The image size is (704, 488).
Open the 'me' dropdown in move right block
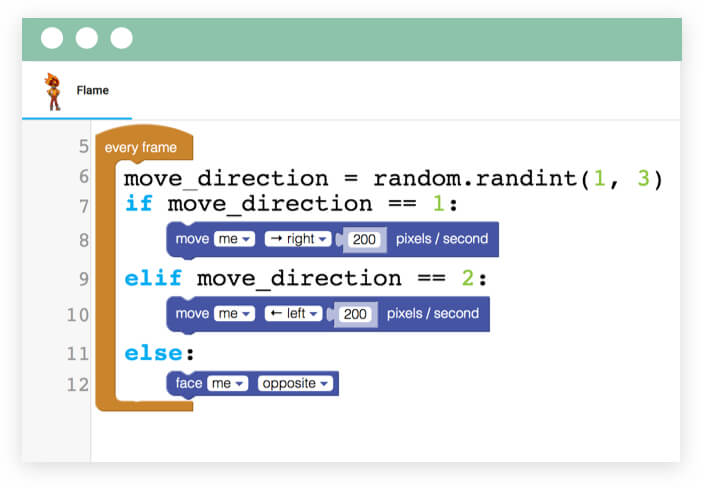[234, 239]
